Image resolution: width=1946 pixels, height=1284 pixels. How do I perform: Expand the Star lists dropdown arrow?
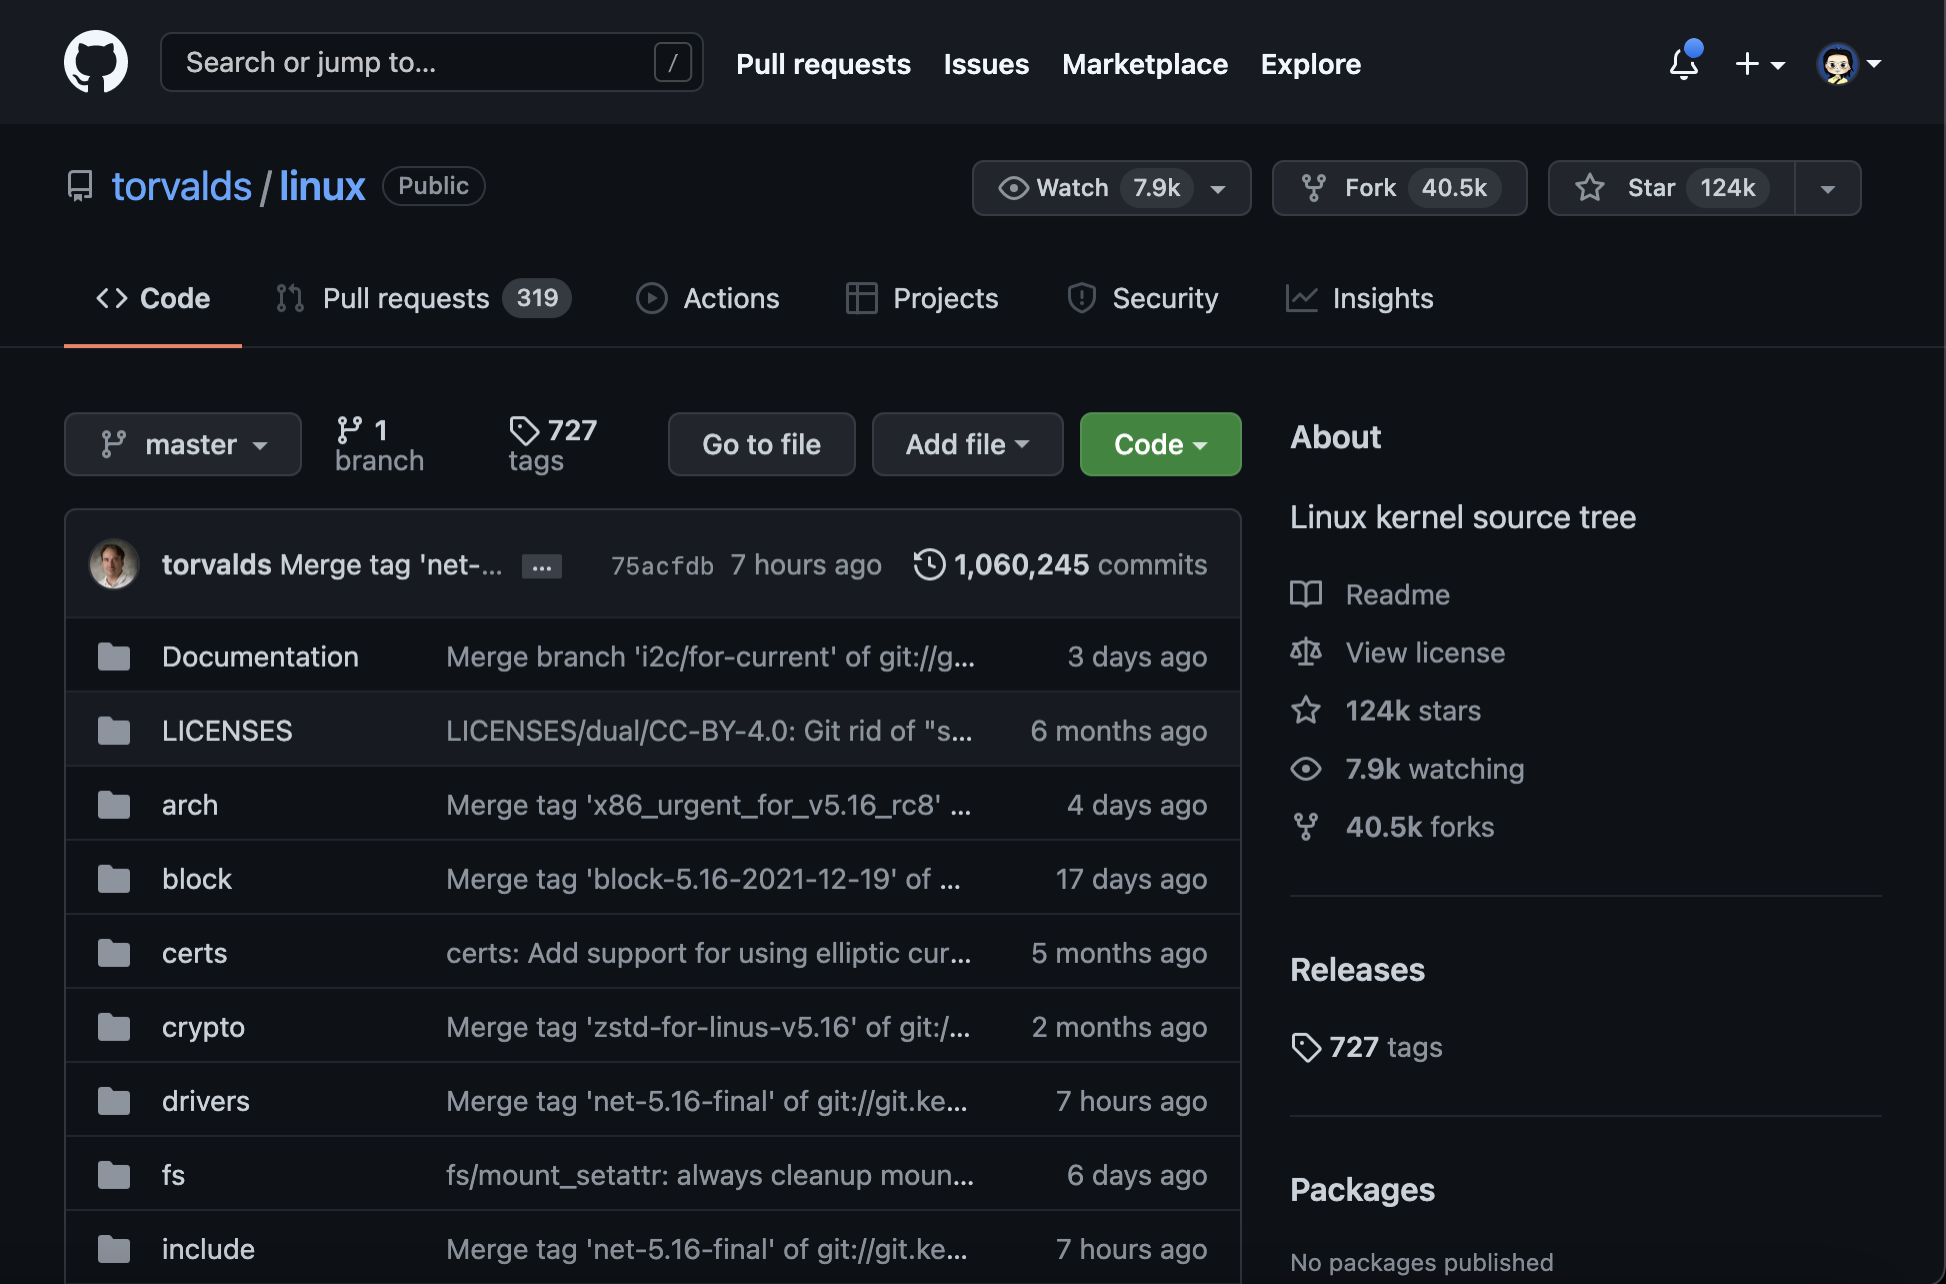click(1828, 188)
